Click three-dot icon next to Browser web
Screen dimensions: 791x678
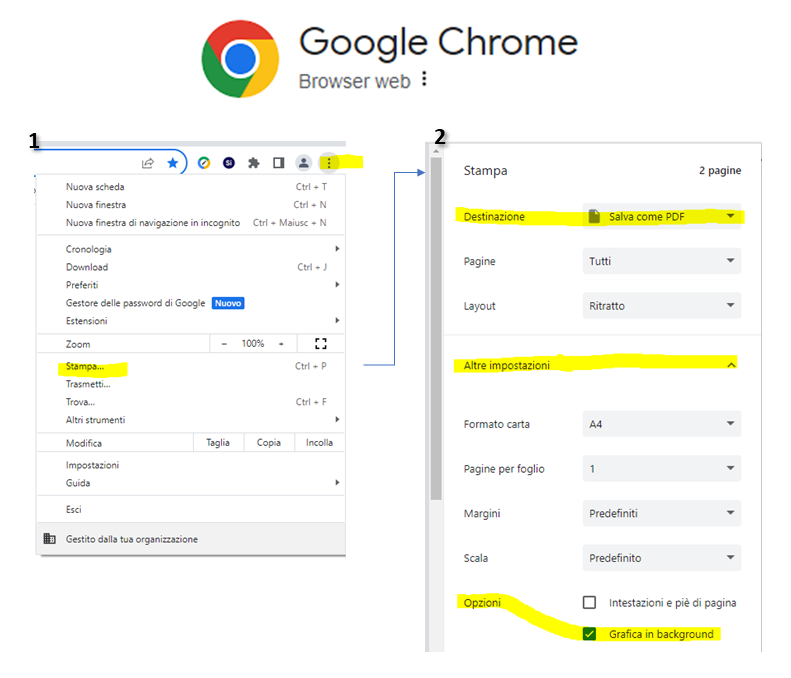click(424, 79)
